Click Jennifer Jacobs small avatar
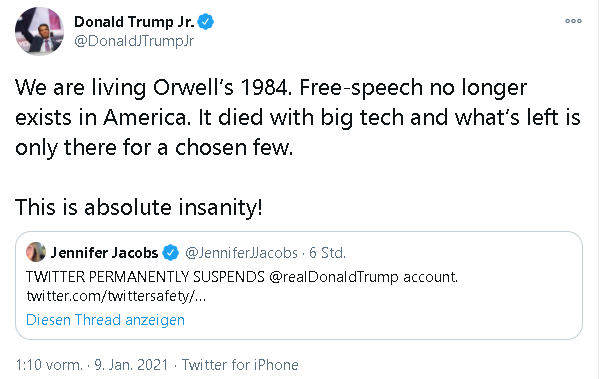This screenshot has width=605, height=379. [35, 252]
